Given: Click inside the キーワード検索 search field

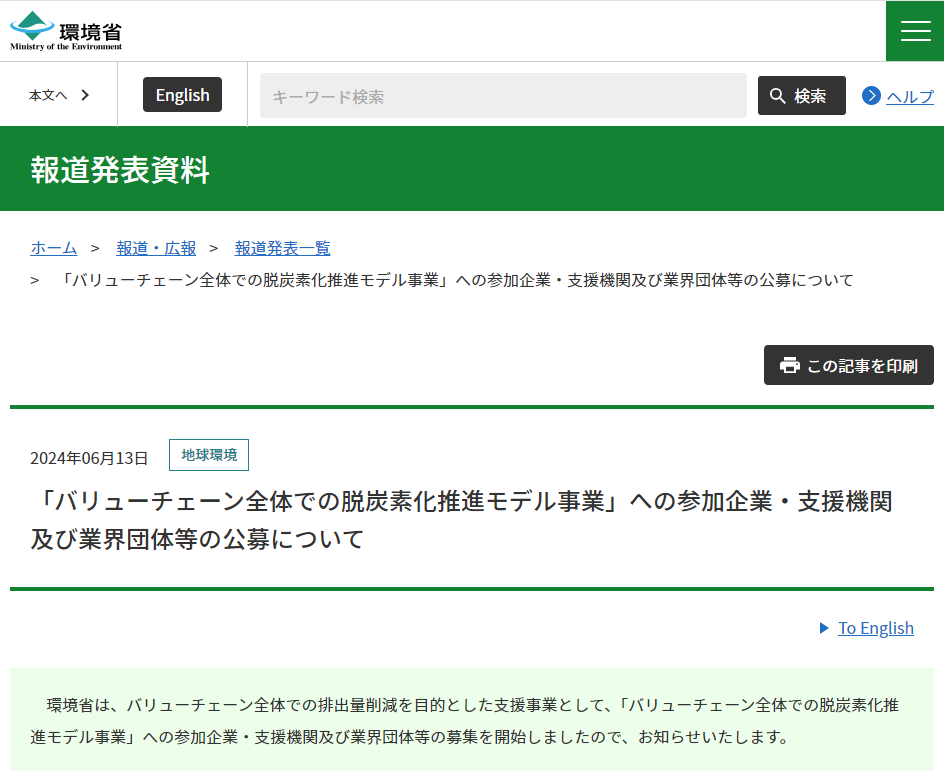Looking at the screenshot, I should point(500,95).
